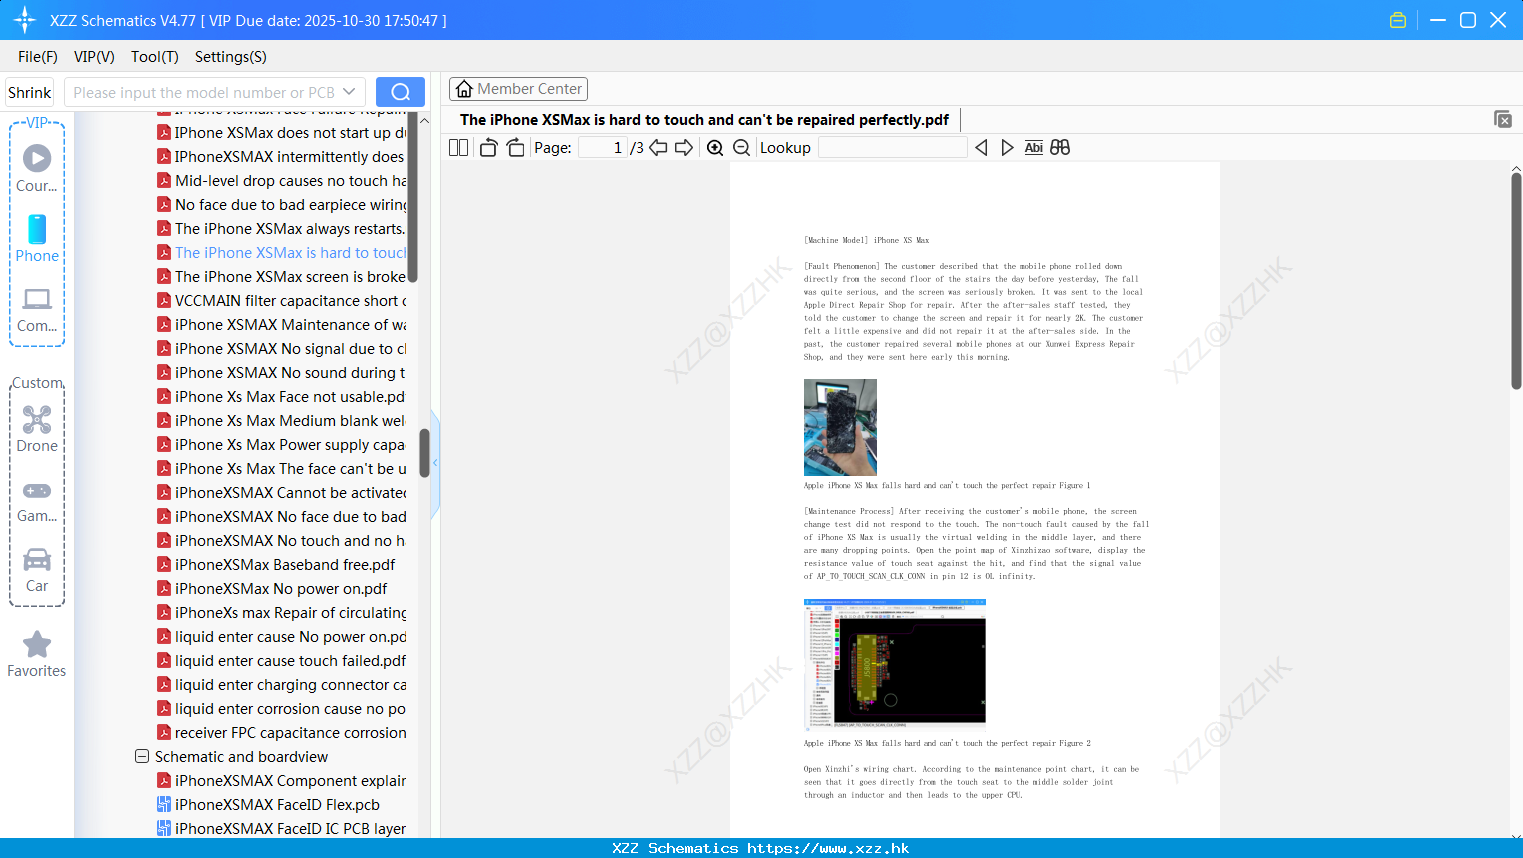Go to previous page with left arrow

(658, 147)
